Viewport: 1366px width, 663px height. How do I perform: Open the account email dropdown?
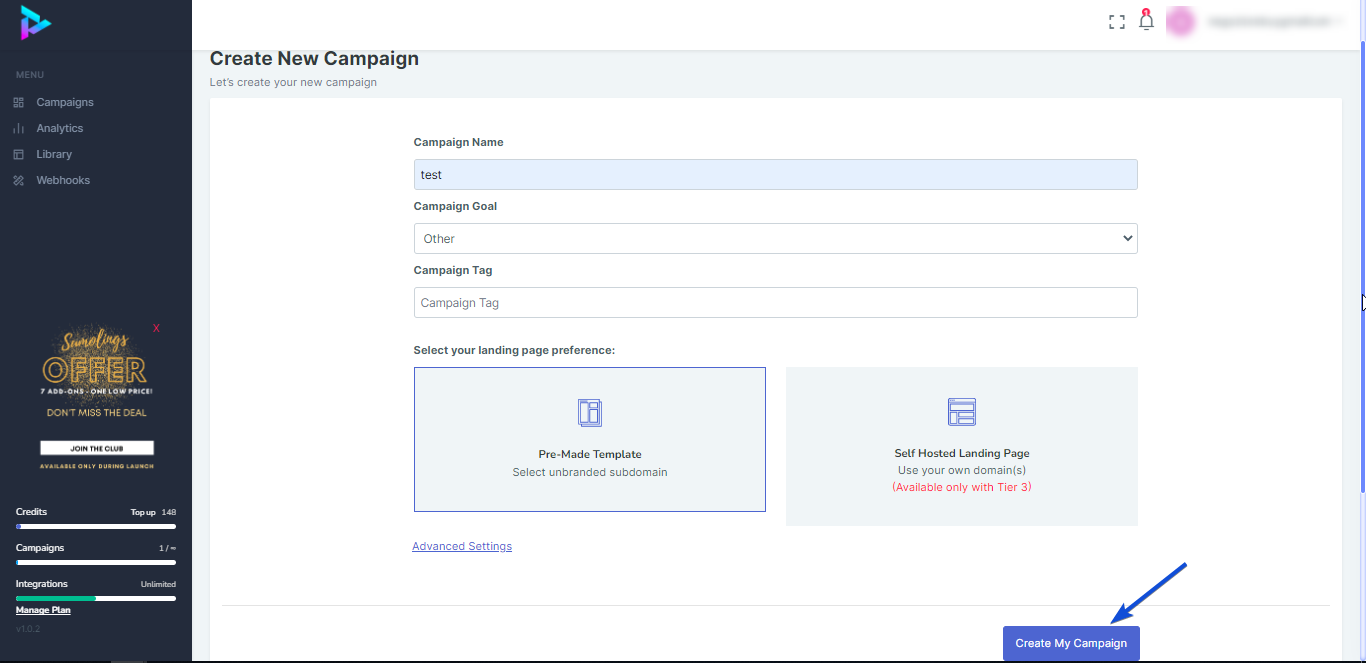tap(1275, 21)
